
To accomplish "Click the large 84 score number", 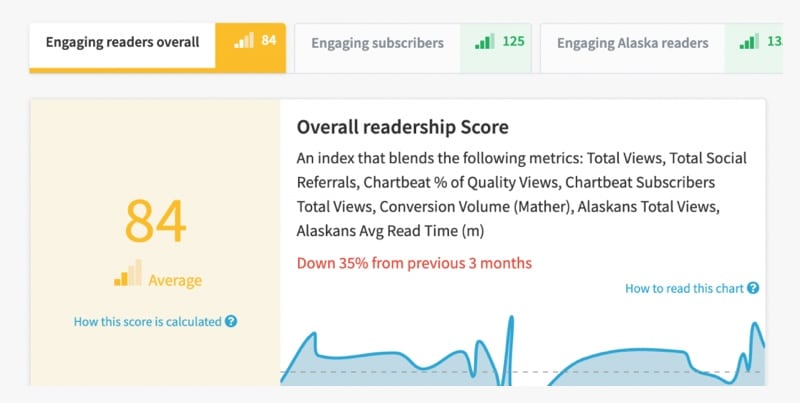I will pyautogui.click(x=156, y=221).
